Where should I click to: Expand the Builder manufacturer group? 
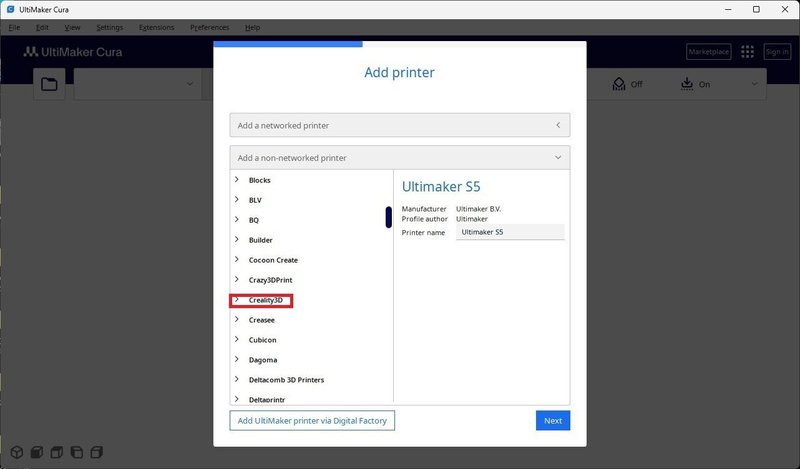pos(237,239)
